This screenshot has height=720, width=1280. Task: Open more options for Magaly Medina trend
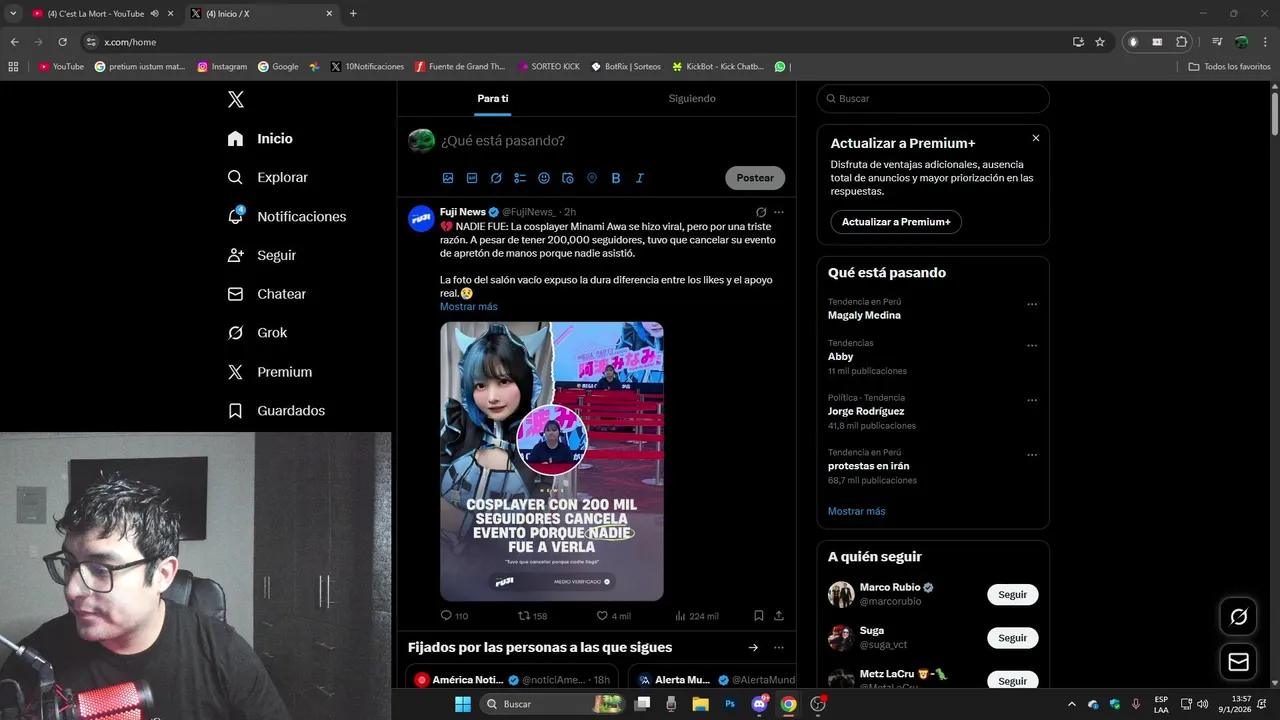pyautogui.click(x=1032, y=304)
